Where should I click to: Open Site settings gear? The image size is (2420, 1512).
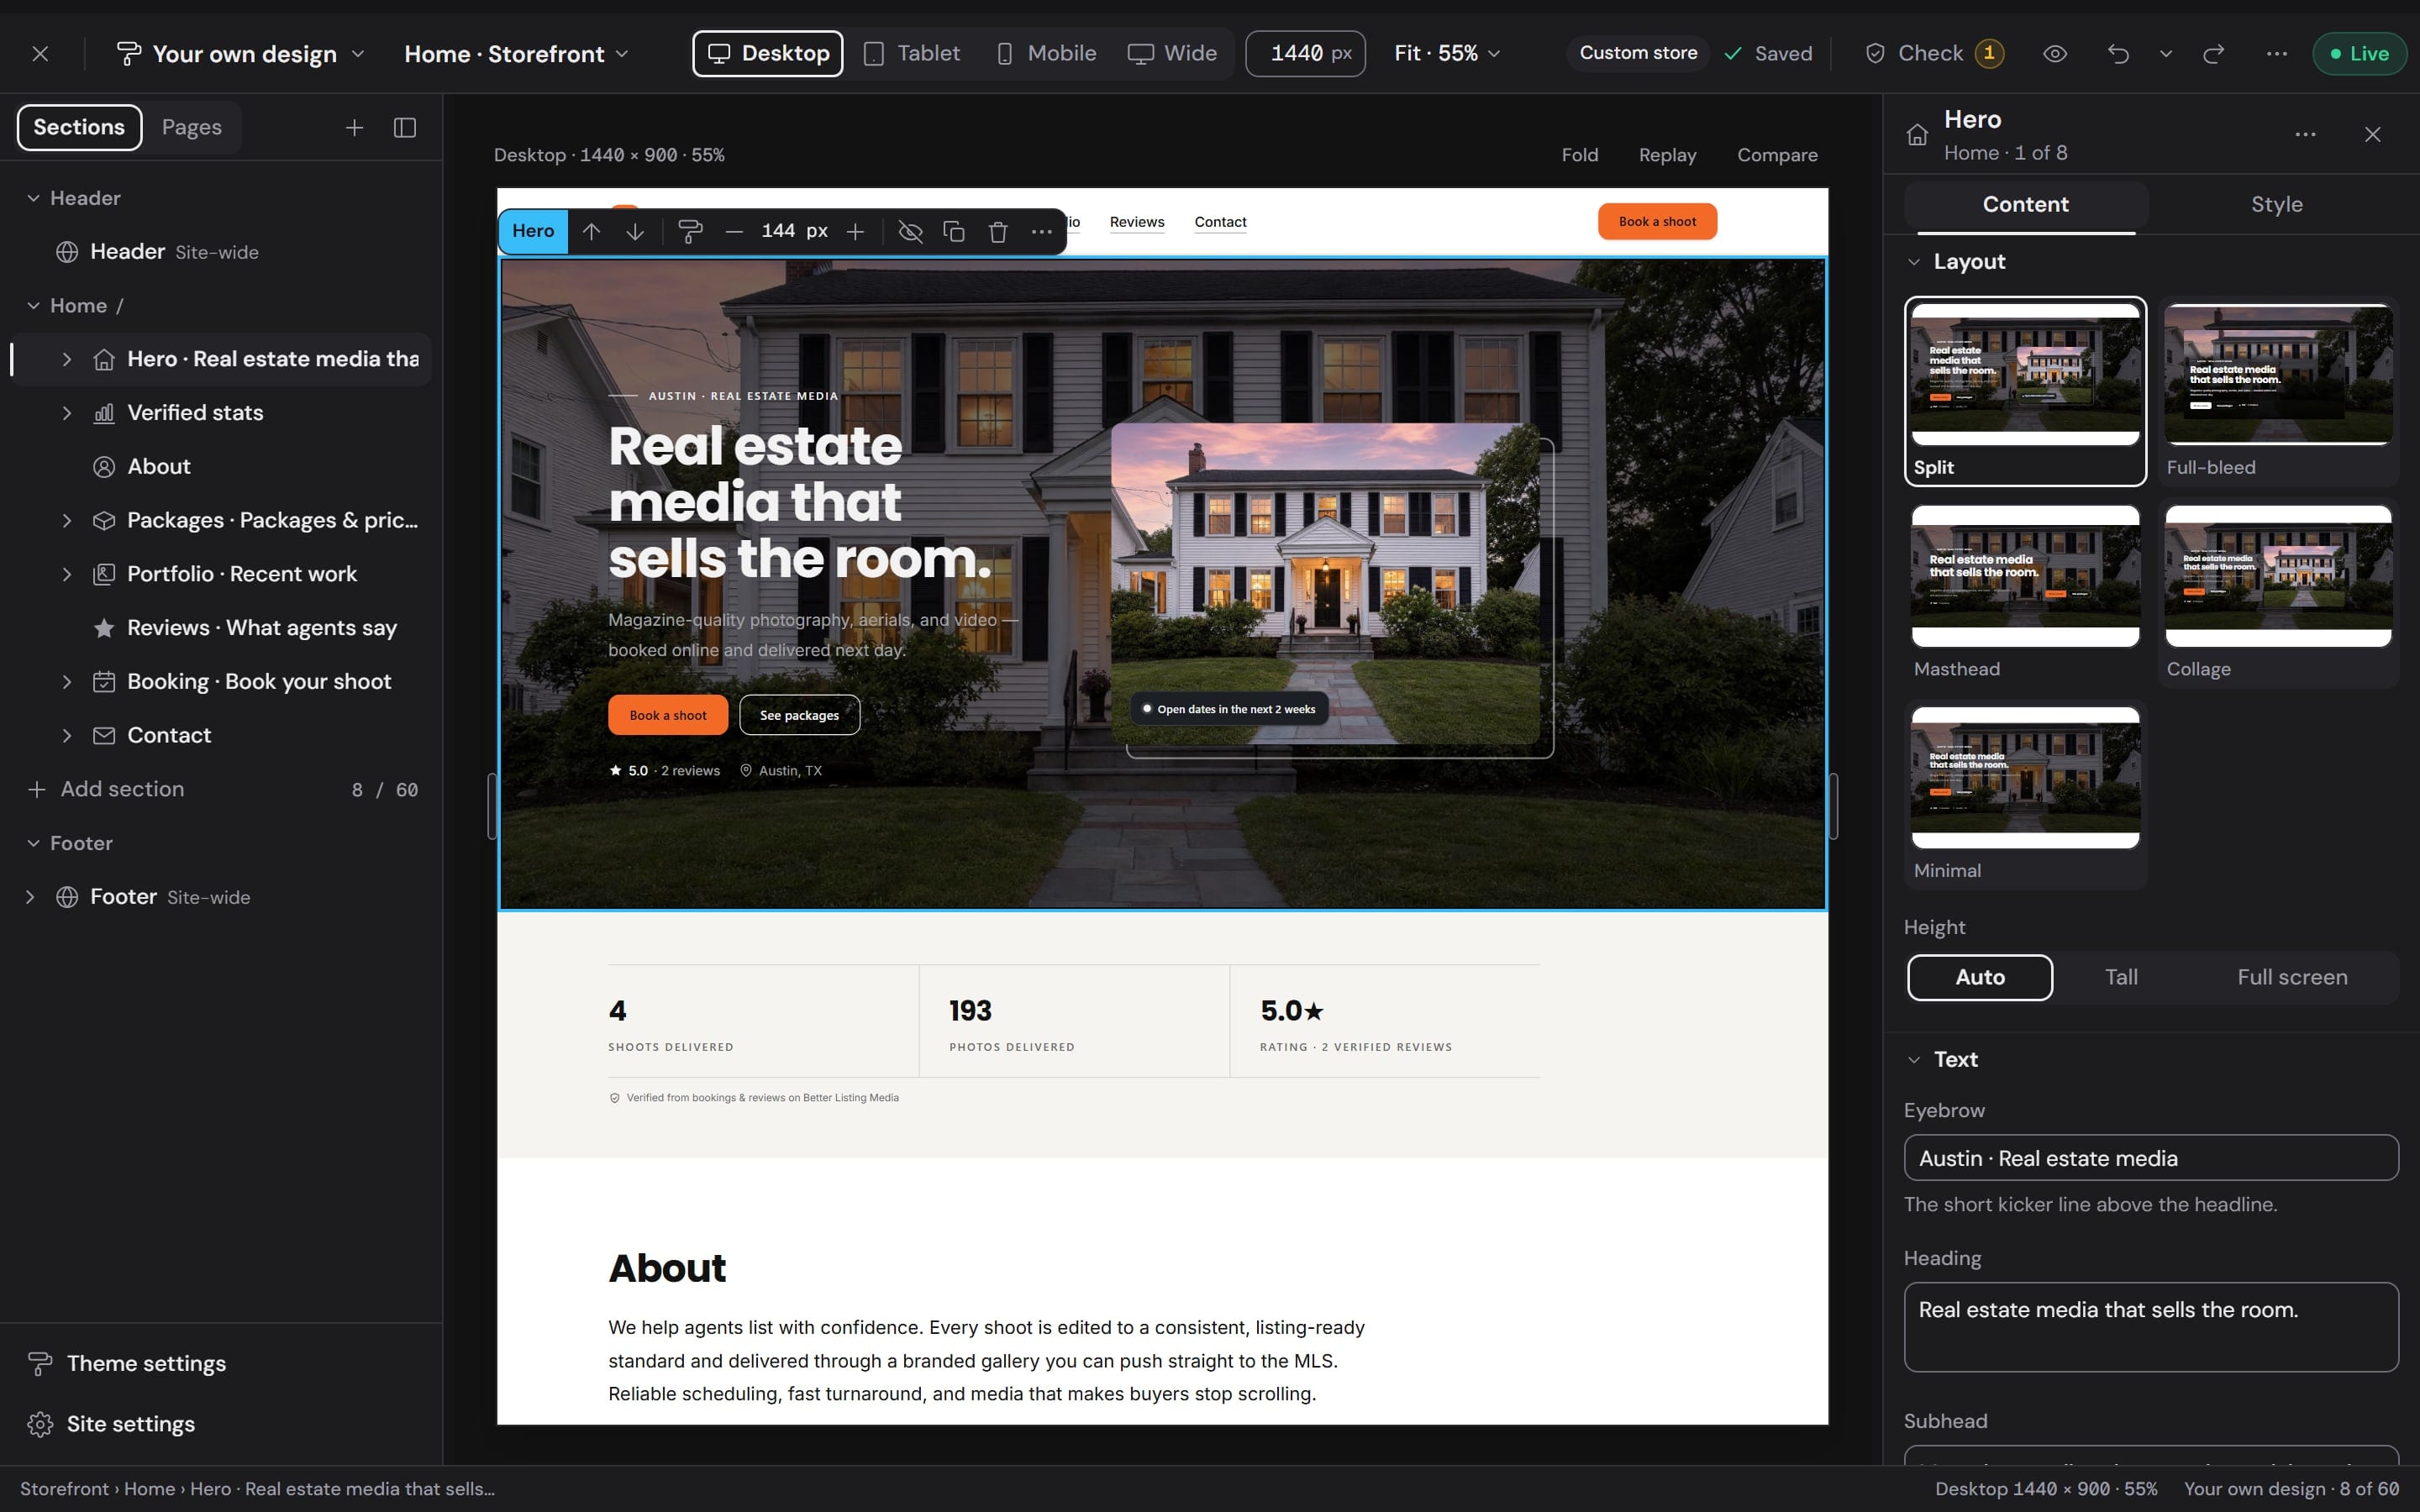point(111,1424)
